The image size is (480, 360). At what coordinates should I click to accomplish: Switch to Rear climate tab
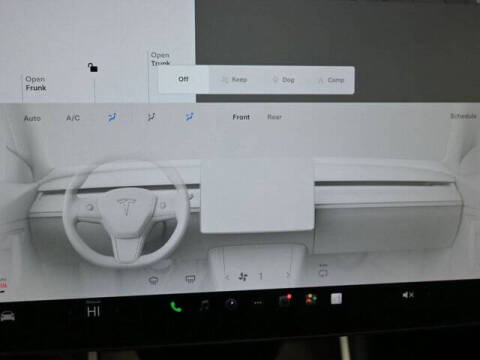click(274, 117)
